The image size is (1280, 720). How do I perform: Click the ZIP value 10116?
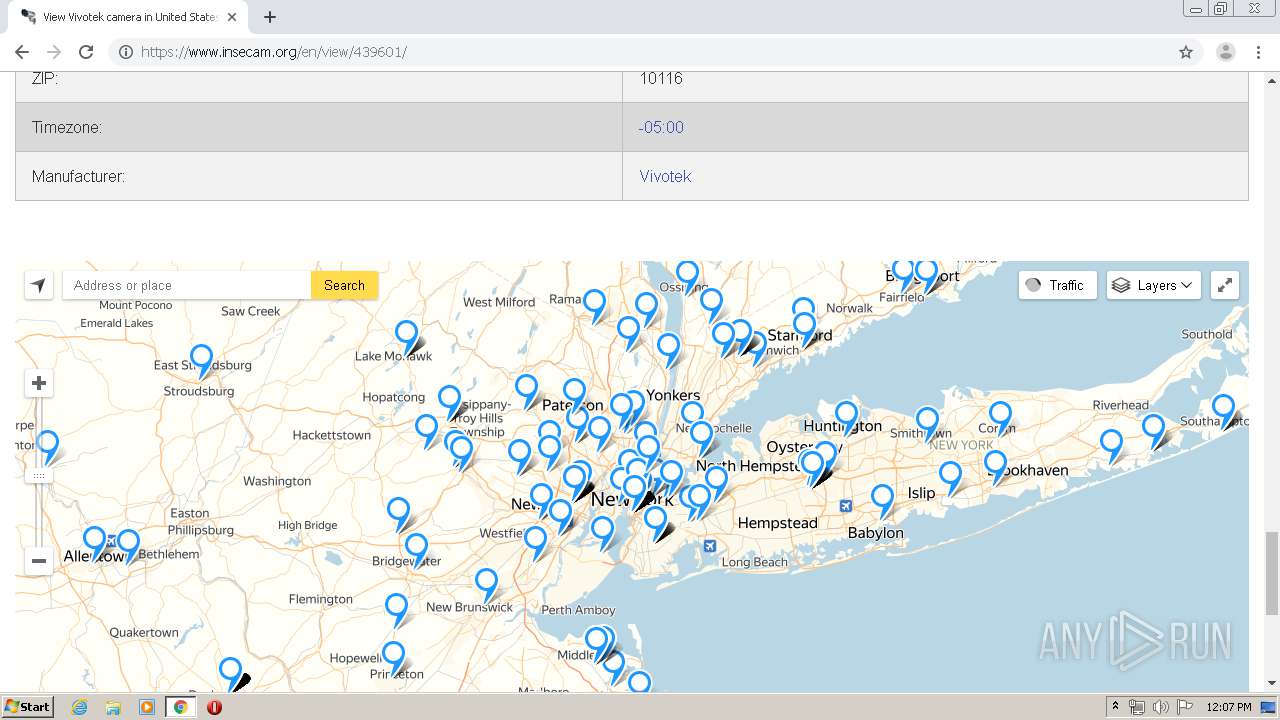[661, 78]
